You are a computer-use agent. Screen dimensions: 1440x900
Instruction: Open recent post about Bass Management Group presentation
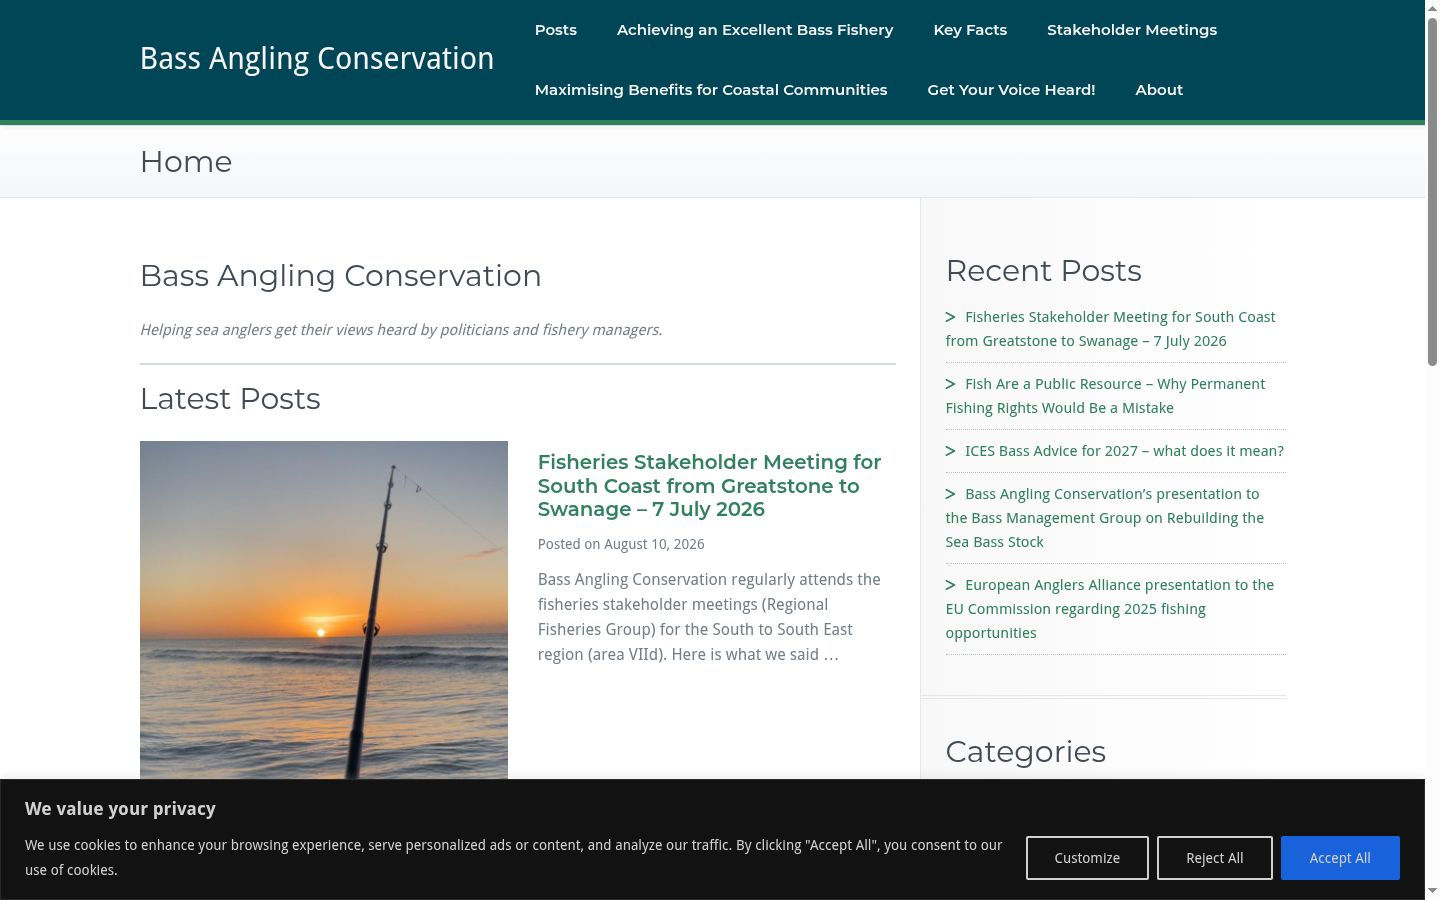pos(1105,518)
